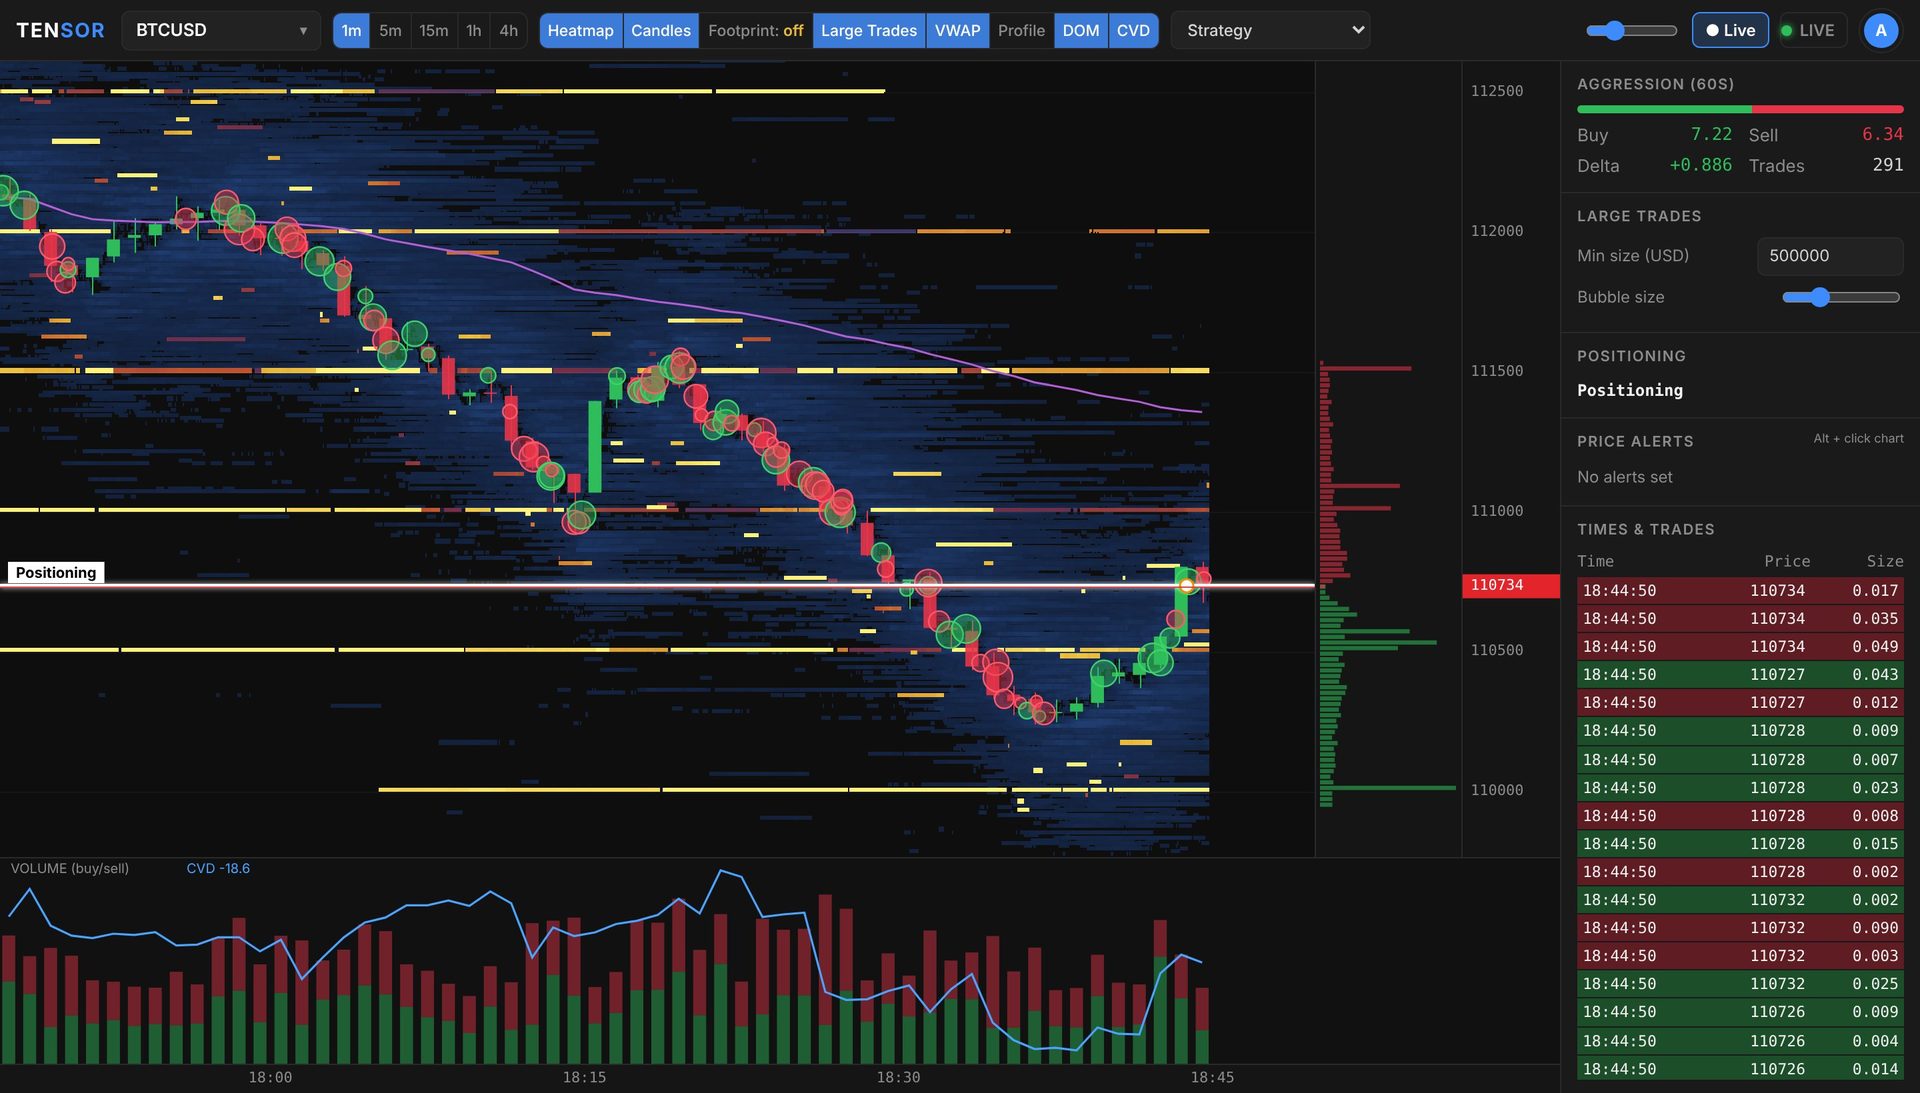Click the PRICE ALERTS section header

[x=1635, y=441]
